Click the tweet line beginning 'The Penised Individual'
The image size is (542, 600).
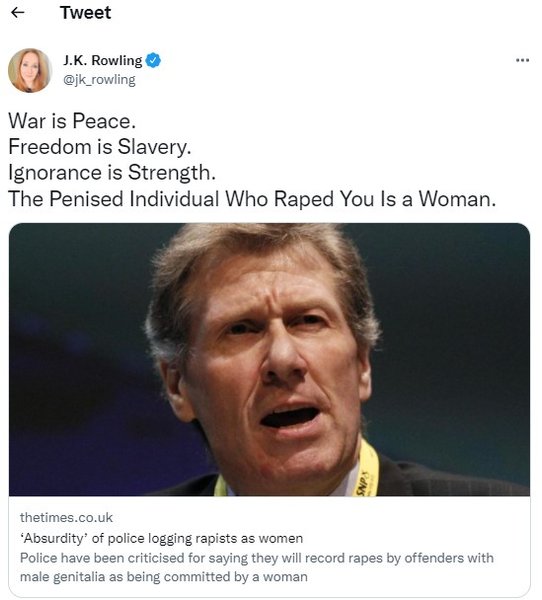coord(252,199)
